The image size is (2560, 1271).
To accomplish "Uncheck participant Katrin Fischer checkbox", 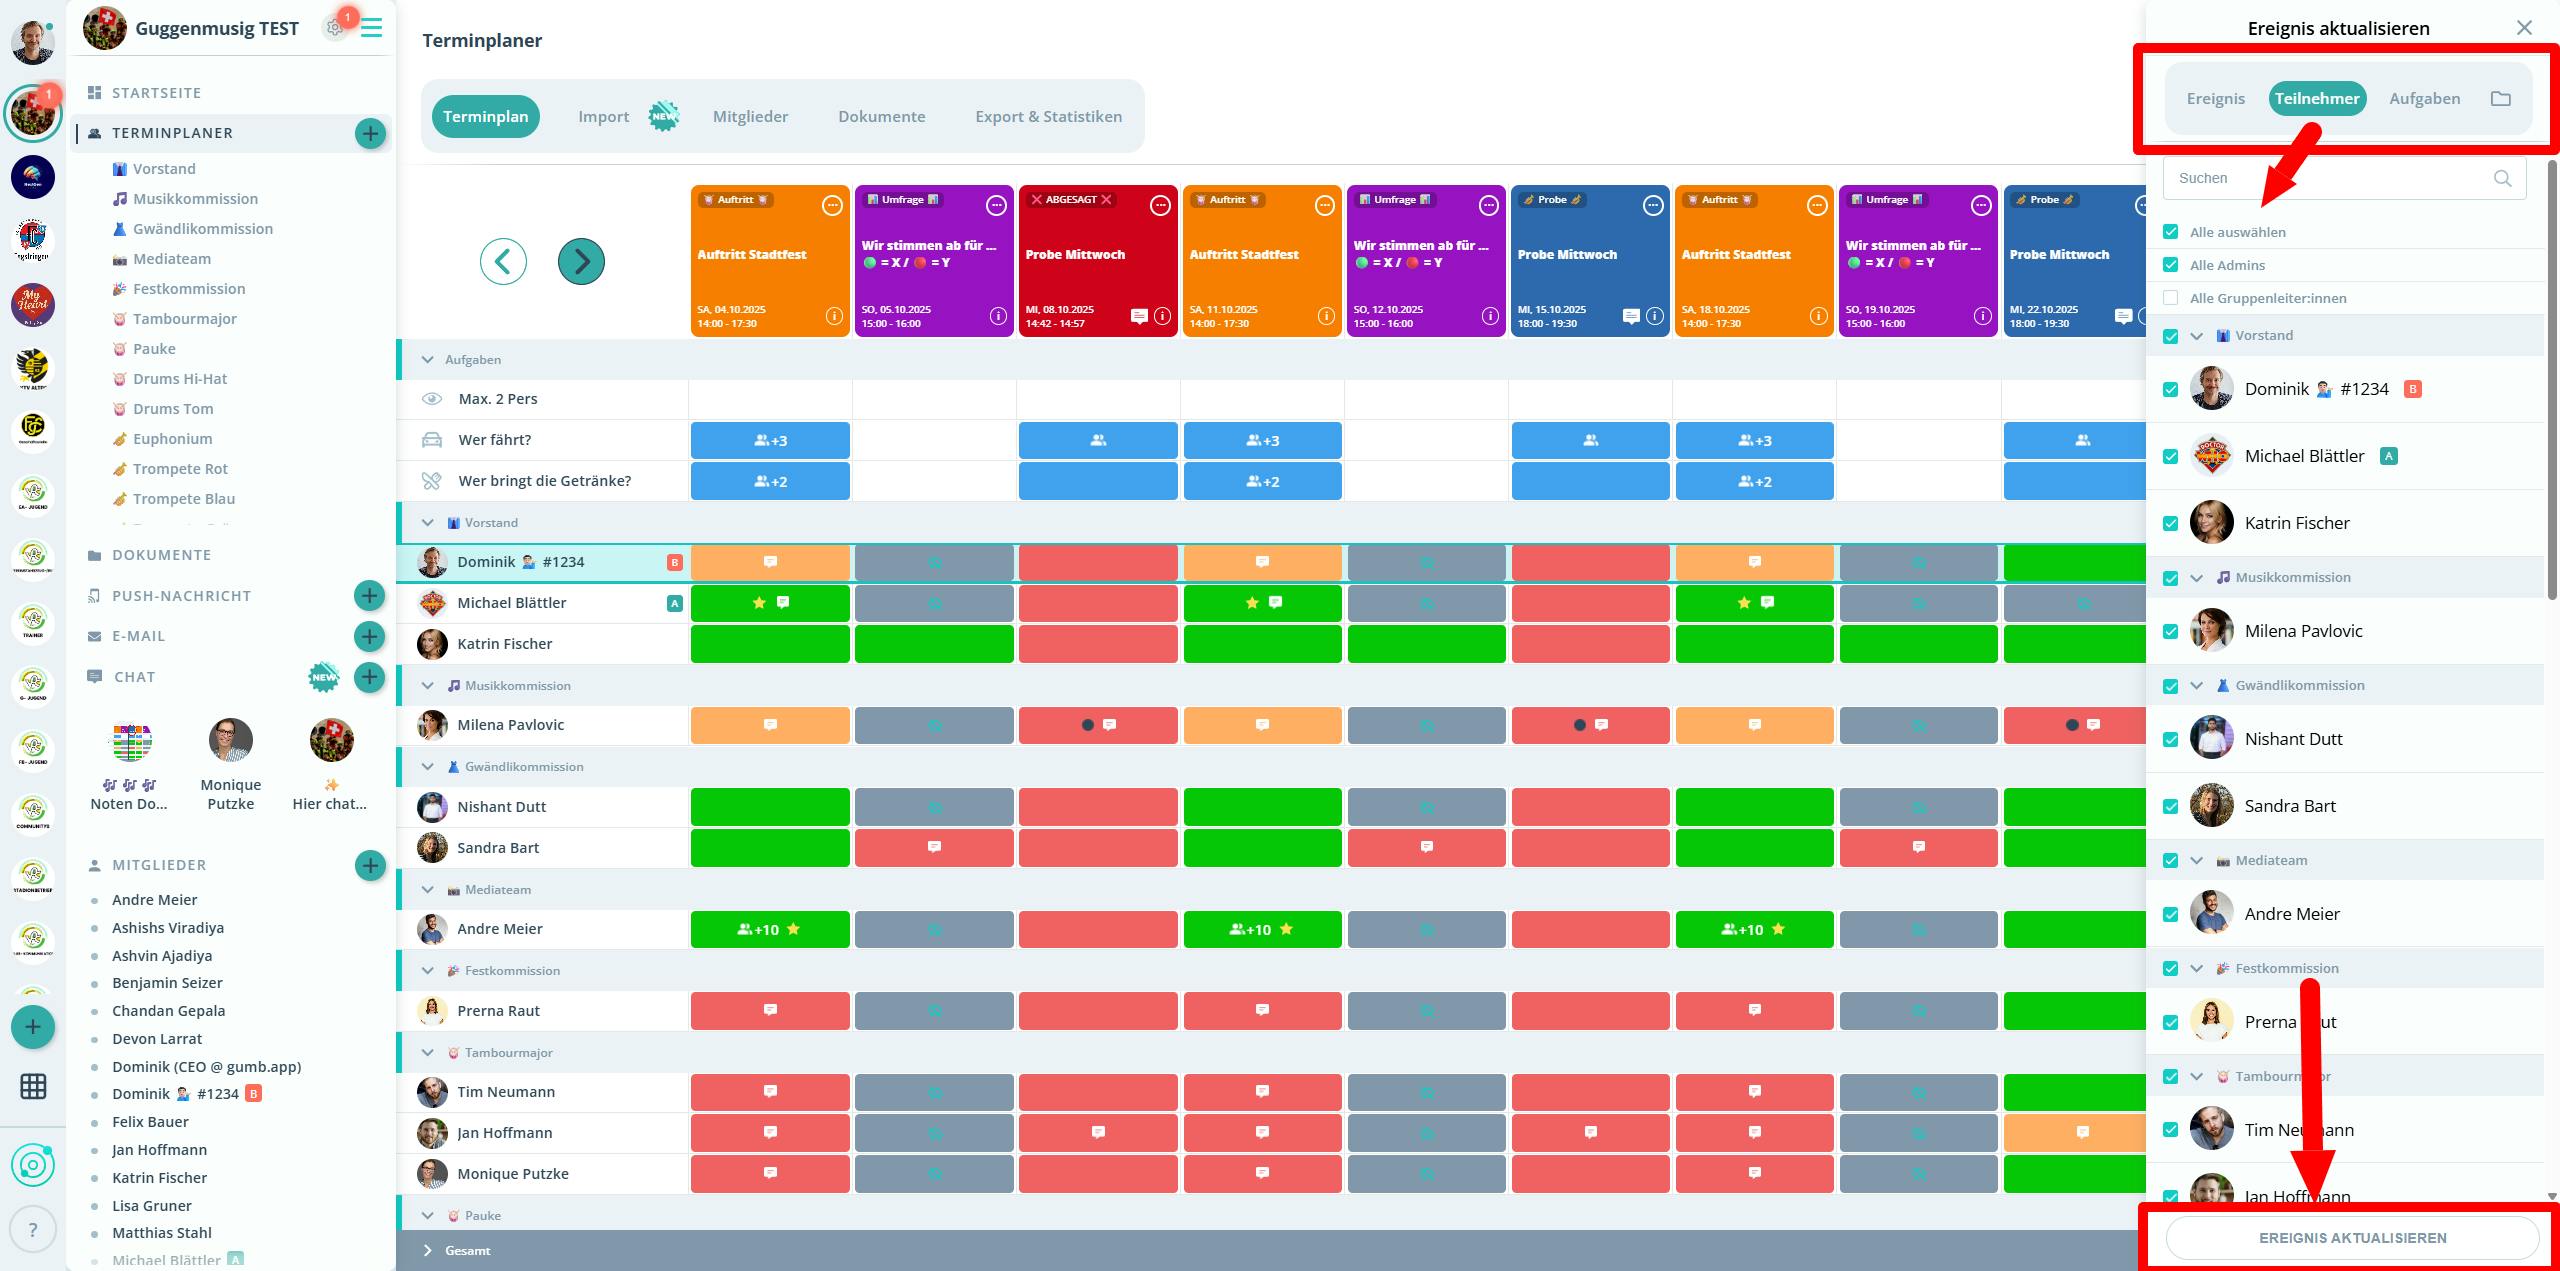I will coord(2170,523).
